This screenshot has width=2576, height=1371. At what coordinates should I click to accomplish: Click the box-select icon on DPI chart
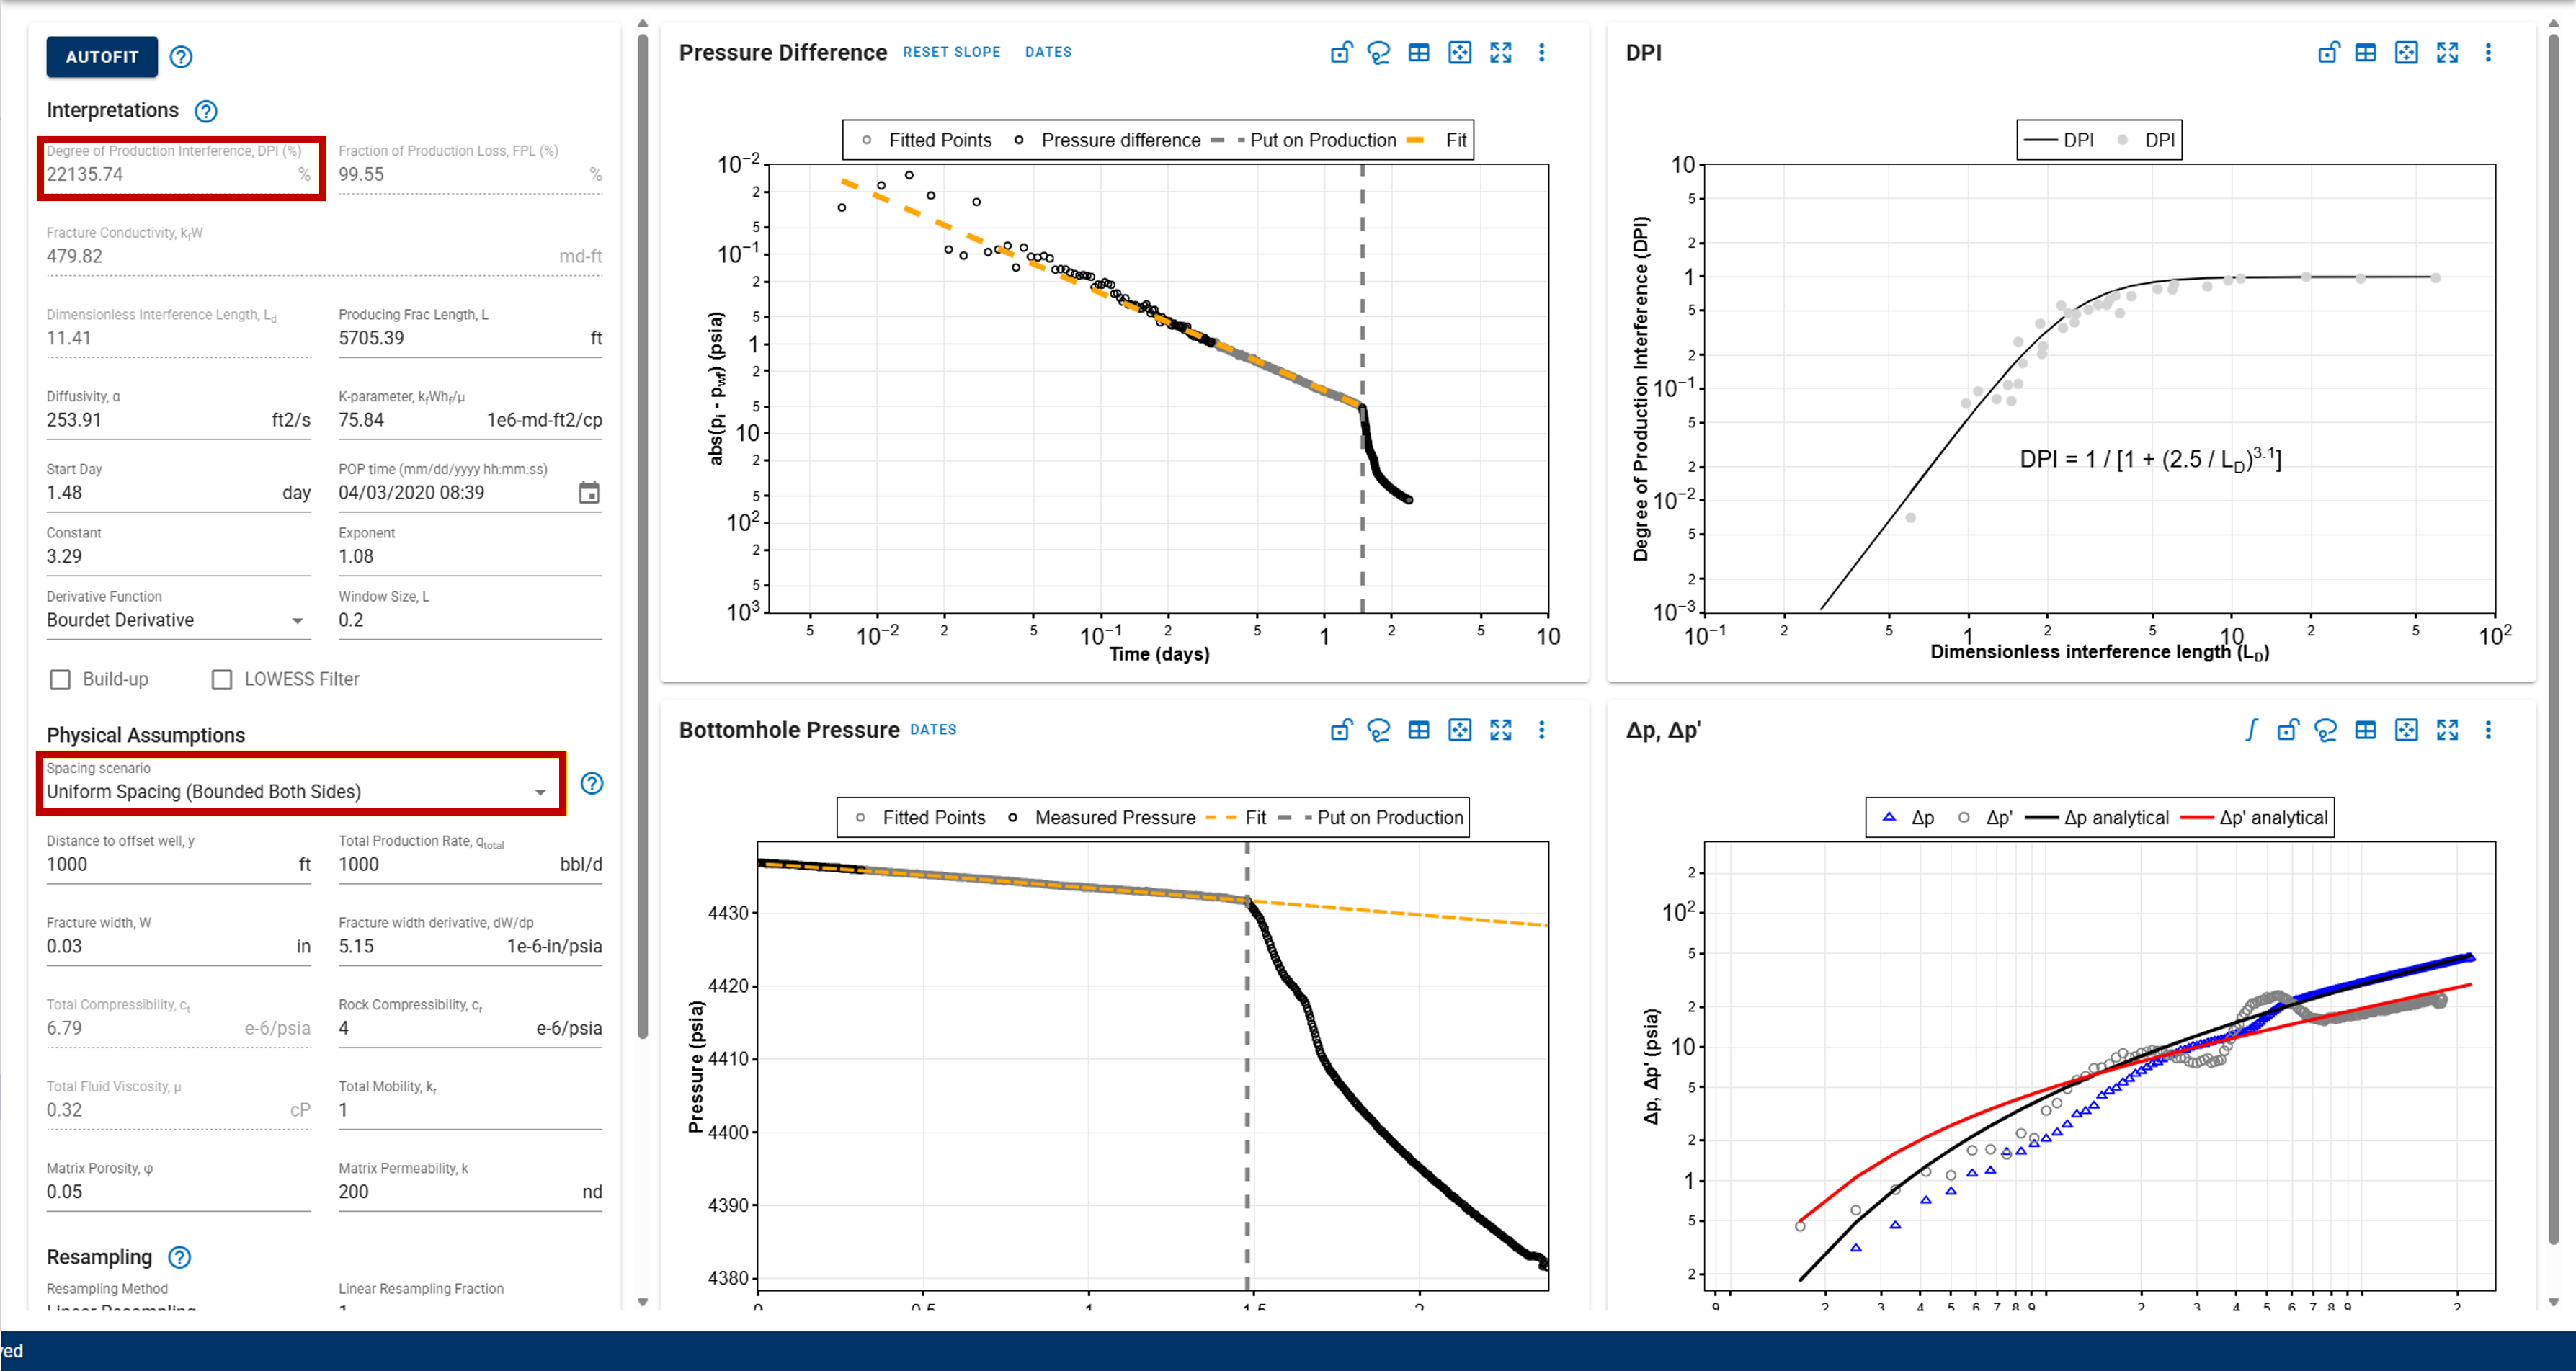click(2407, 52)
